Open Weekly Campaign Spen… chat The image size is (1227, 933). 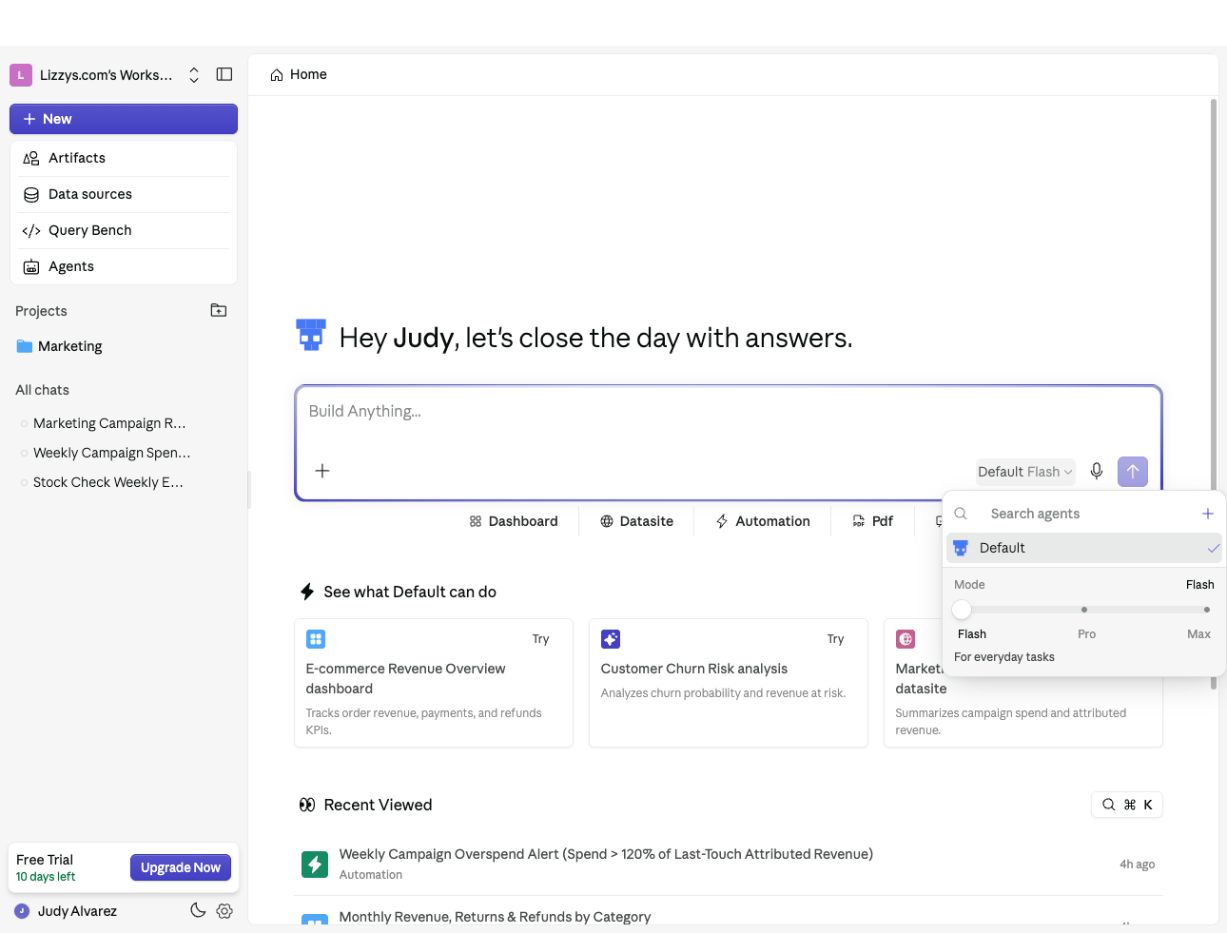click(x=111, y=453)
